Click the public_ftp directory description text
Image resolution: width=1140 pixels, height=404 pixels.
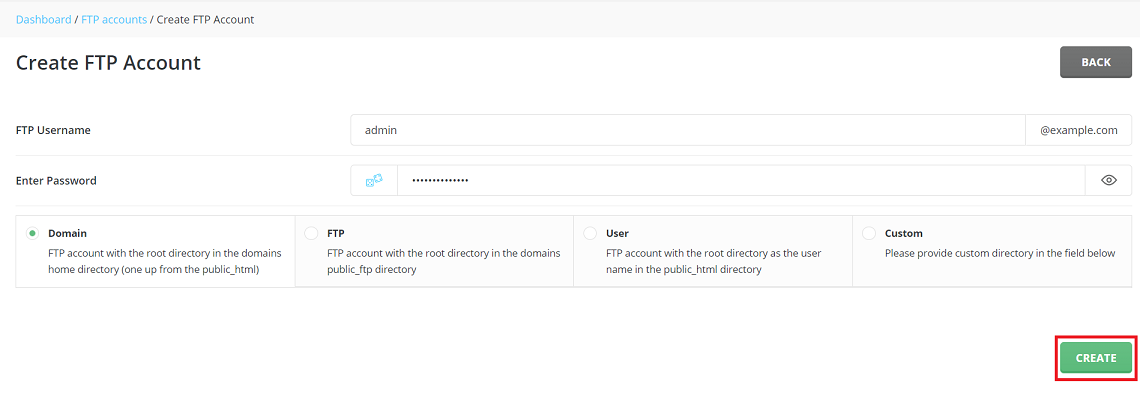tap(443, 260)
